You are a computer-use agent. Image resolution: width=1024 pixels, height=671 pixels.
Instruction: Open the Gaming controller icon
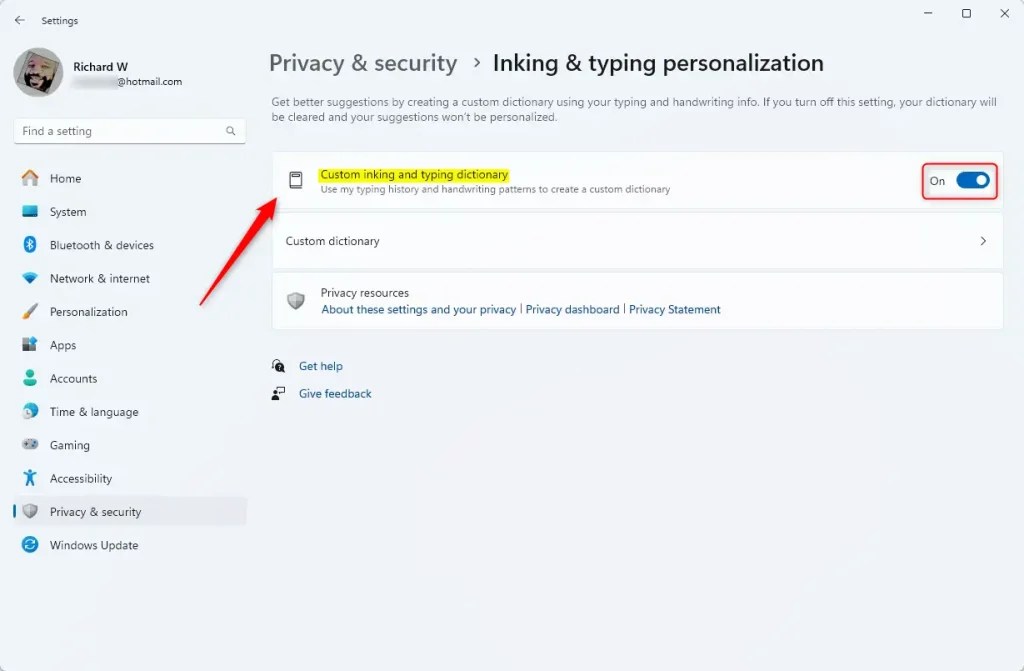click(x=29, y=445)
